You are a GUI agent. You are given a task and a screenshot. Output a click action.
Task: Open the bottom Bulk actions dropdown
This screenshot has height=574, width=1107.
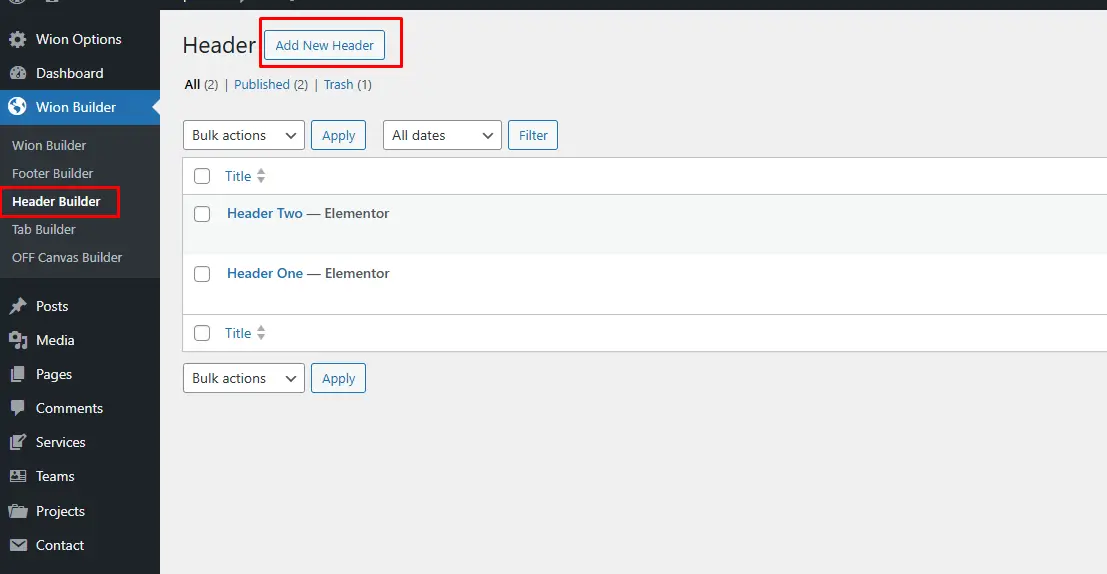tap(244, 378)
